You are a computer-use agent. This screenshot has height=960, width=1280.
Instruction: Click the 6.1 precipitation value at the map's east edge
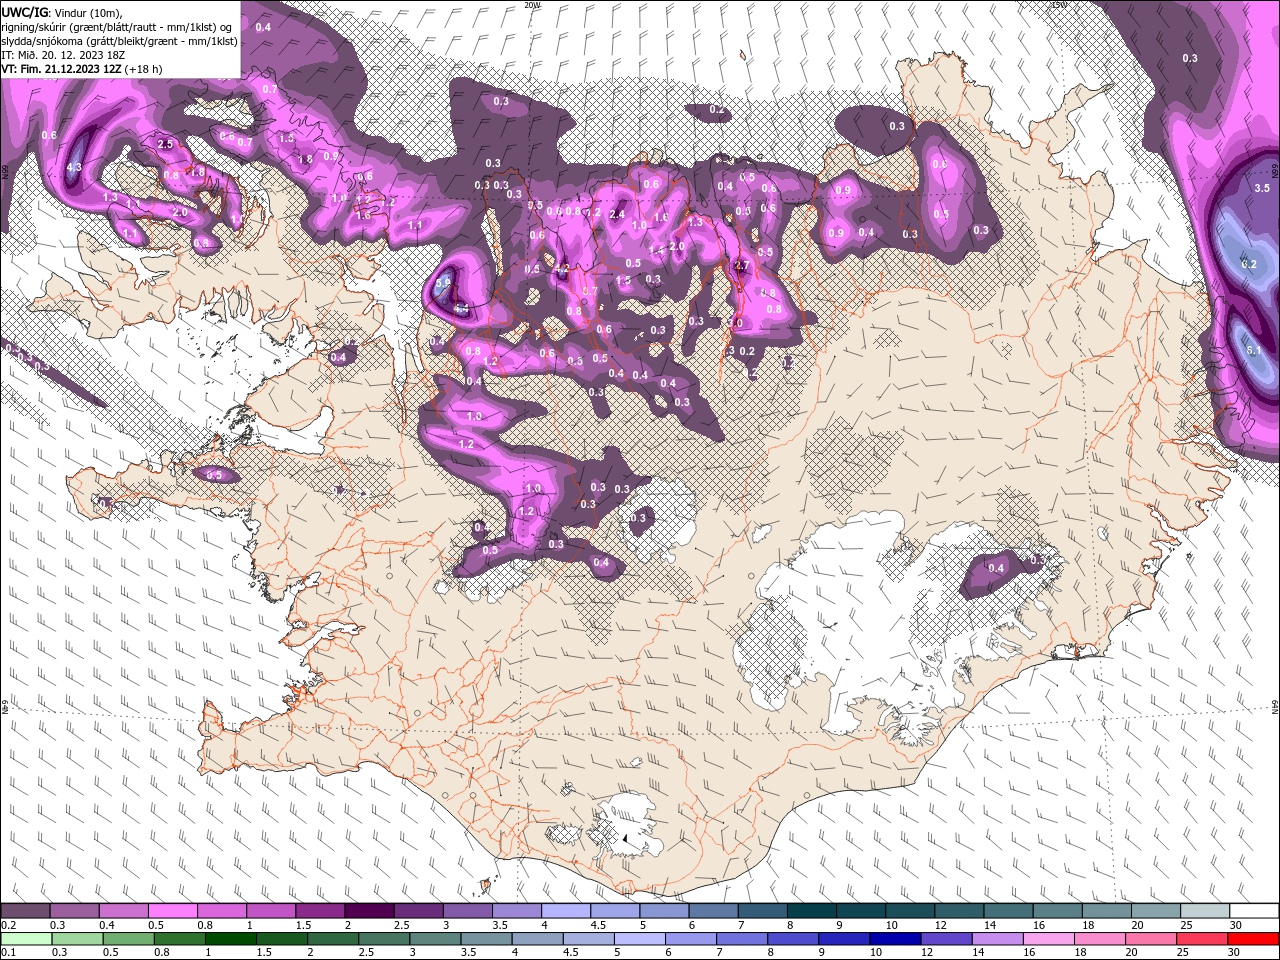[x=1253, y=350]
